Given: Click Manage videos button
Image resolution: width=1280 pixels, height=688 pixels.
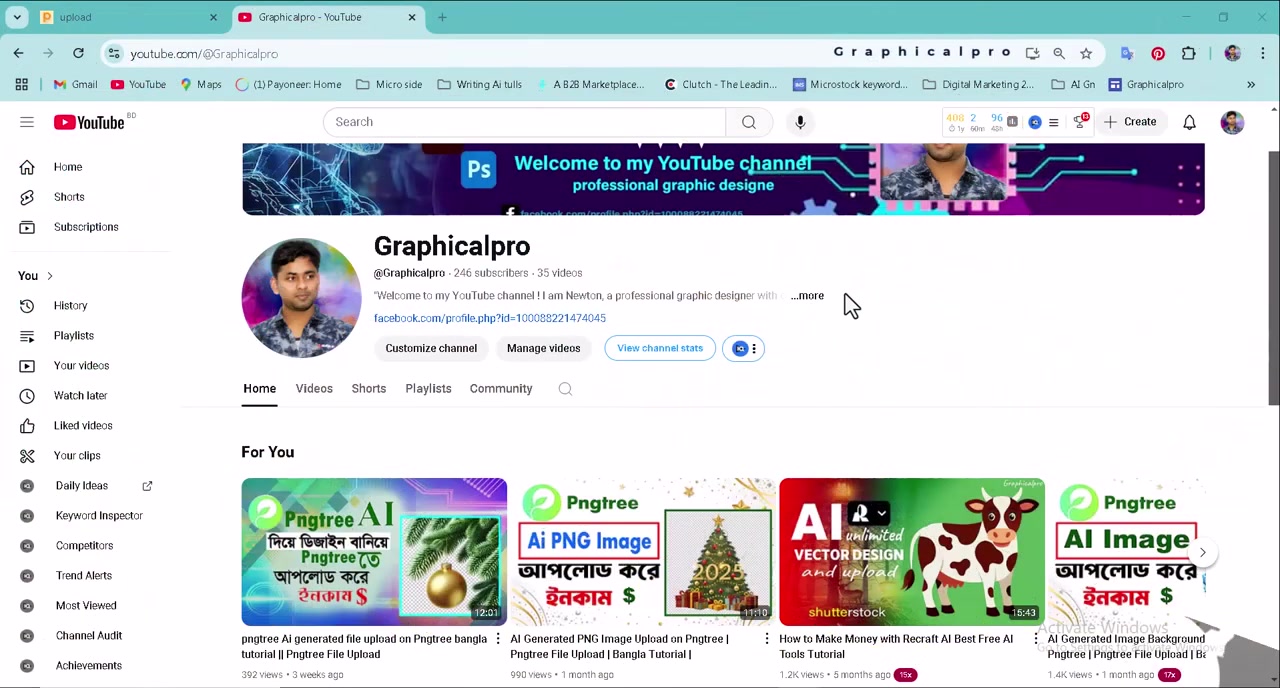Looking at the screenshot, I should [543, 348].
